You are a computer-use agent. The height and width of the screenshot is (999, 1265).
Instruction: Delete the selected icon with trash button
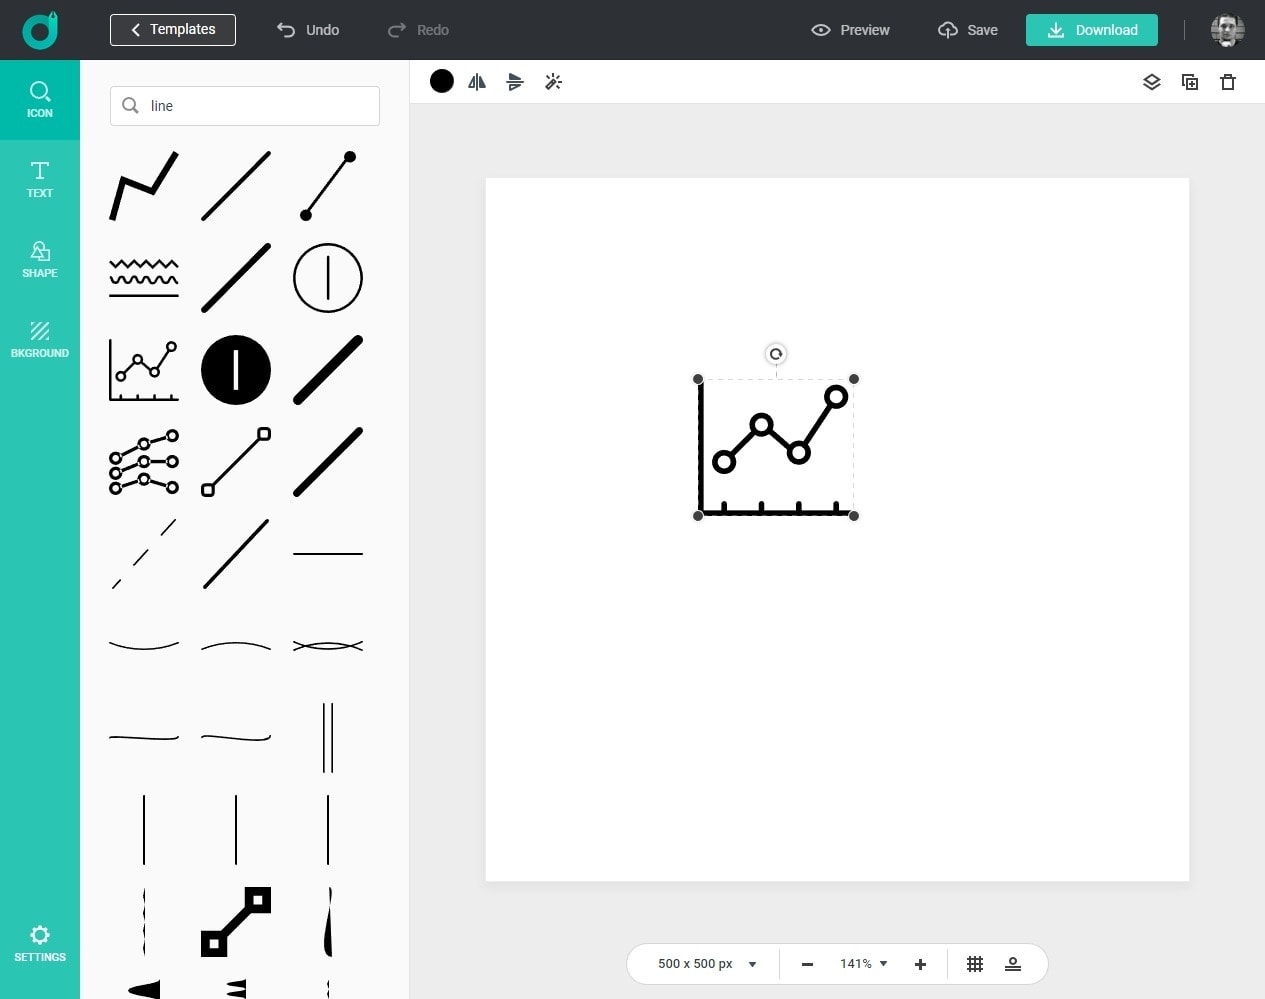1228,82
